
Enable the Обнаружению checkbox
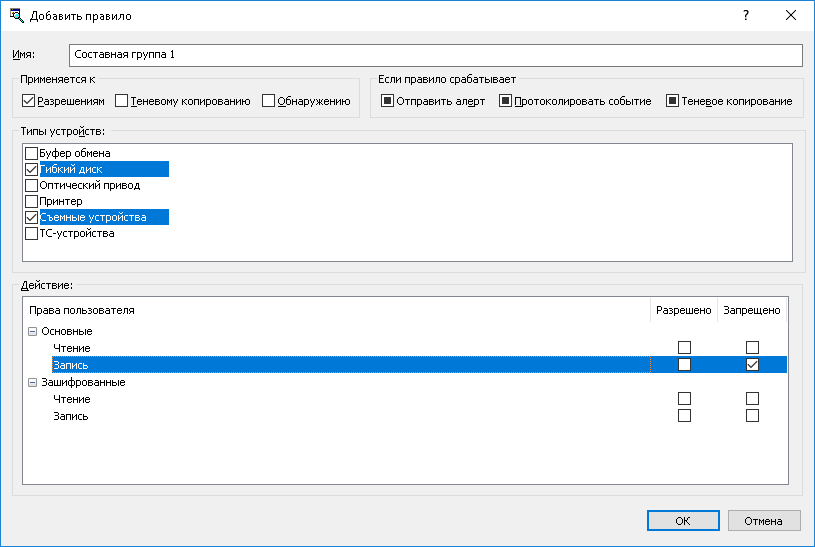268,101
